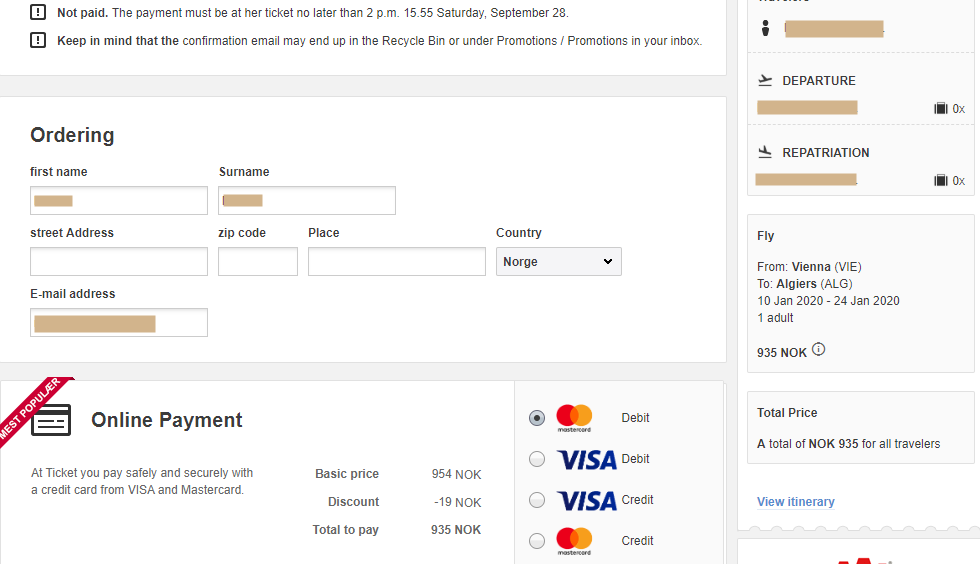Open the View itinerary link
980x564 pixels.
coord(796,501)
